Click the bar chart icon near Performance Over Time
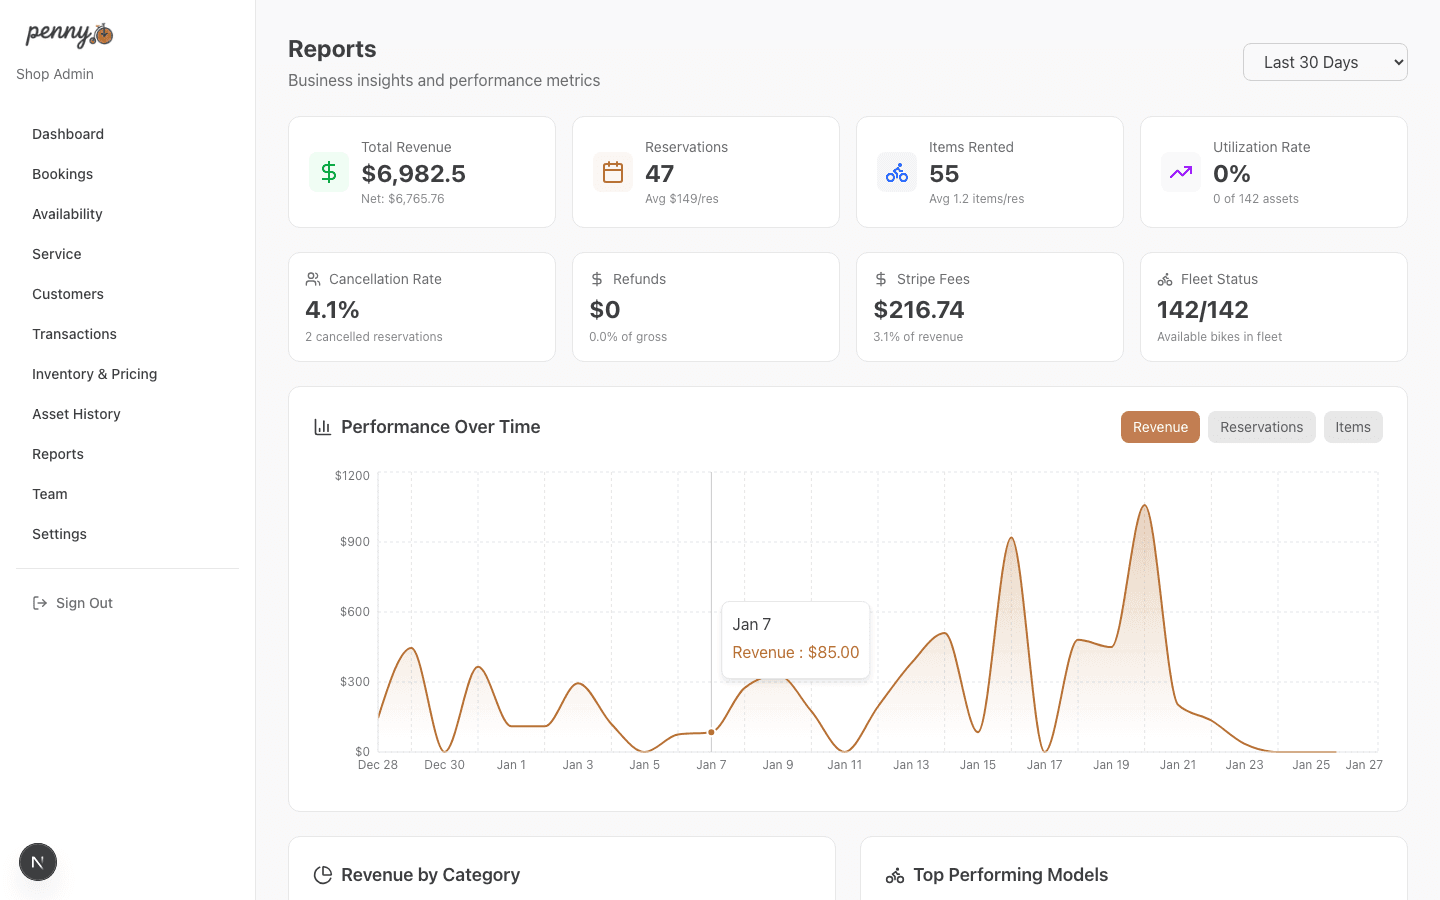Screen dimensions: 1440x900 (321, 426)
